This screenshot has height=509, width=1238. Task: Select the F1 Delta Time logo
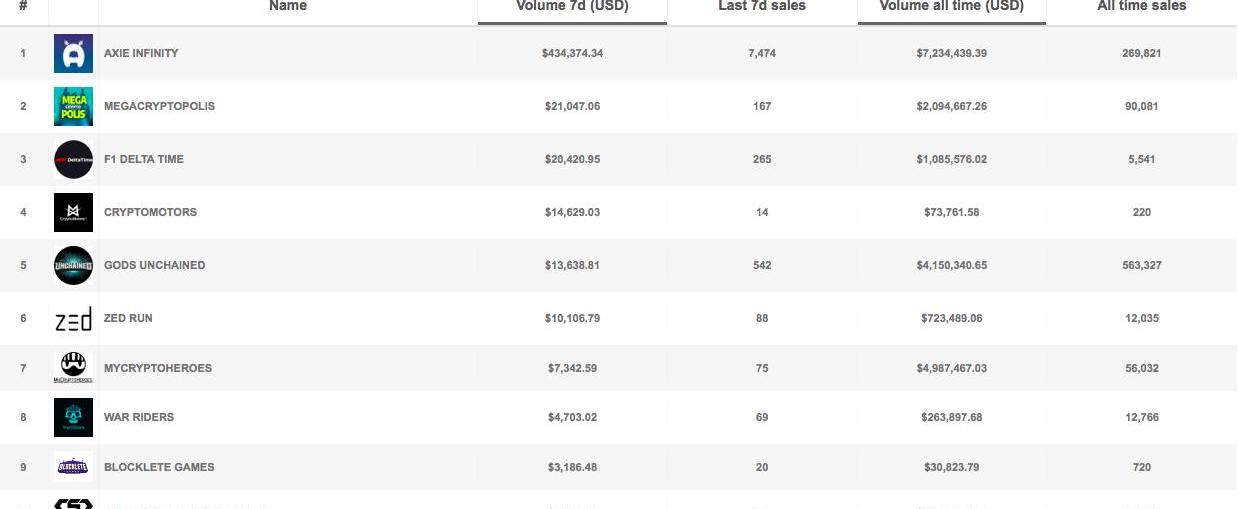click(x=73, y=159)
